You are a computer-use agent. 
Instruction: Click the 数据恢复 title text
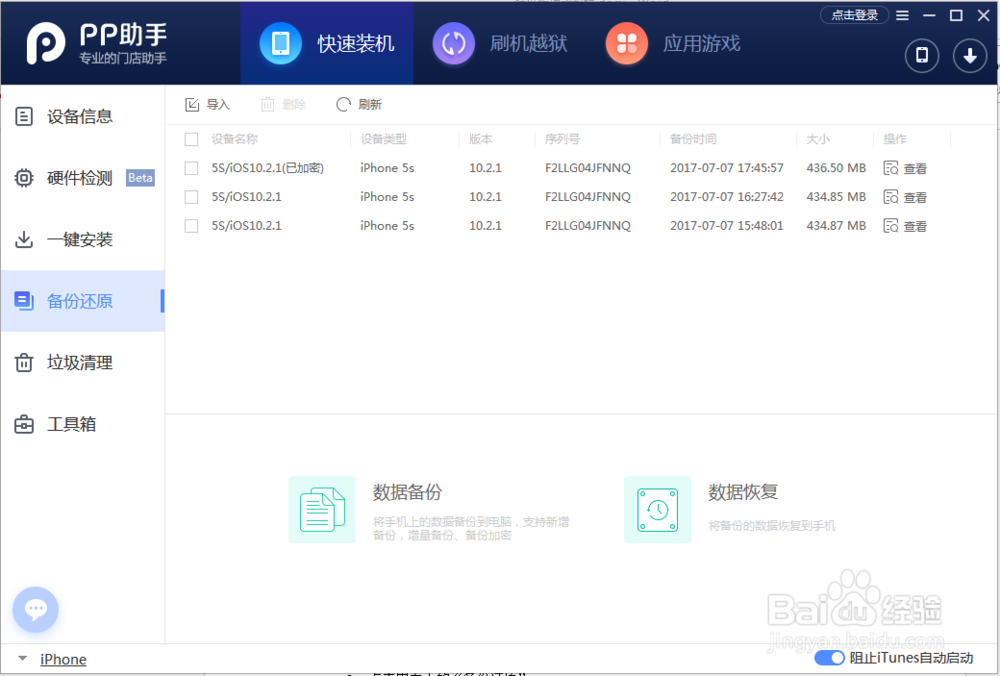(x=743, y=492)
